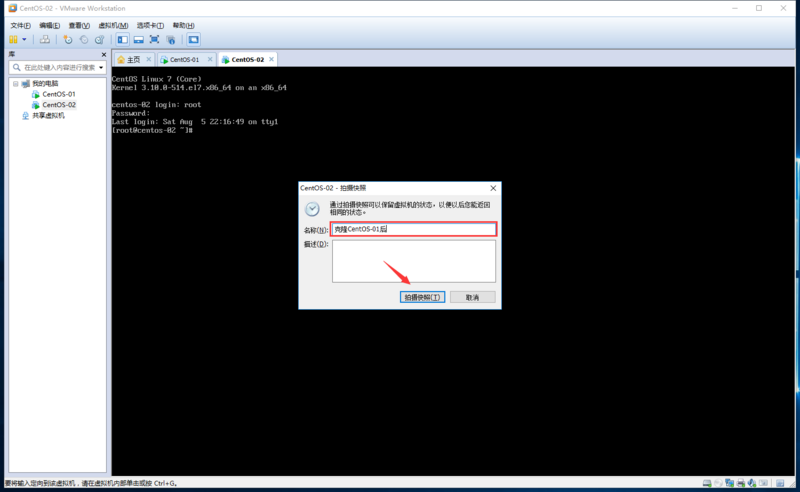Click the snapshot description (描述) text area
The image size is (800, 492).
[414, 261]
